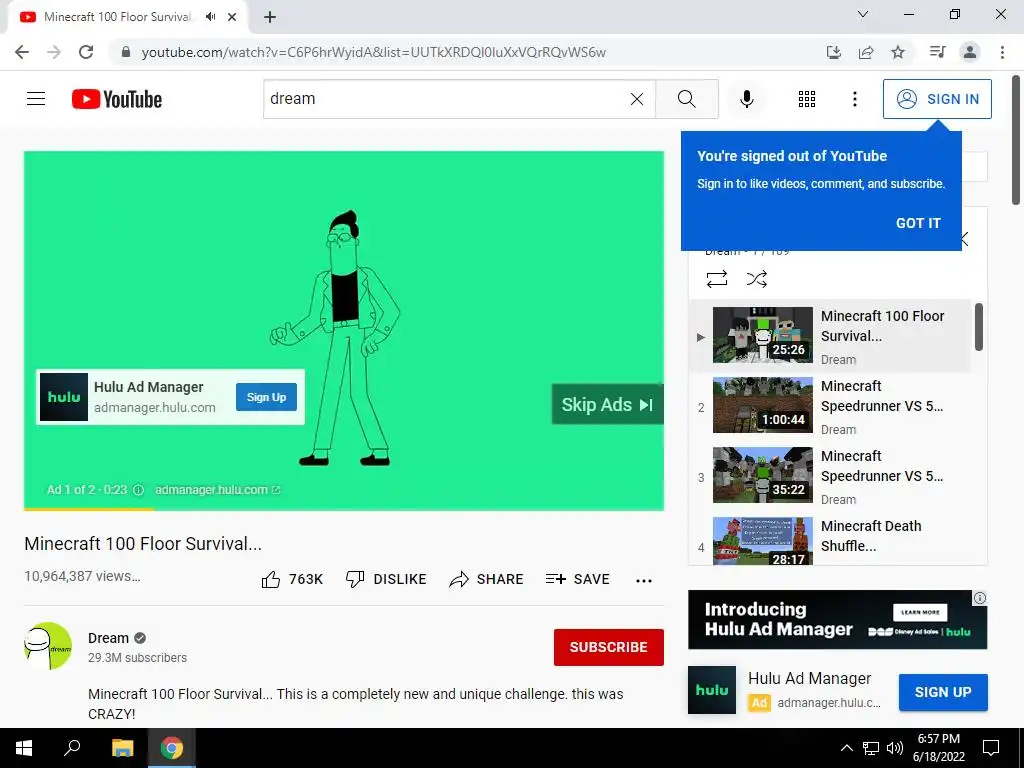This screenshot has width=1024, height=768.
Task: Play the 35:22 Minecraft Speedrunner video
Action: [x=831, y=476]
